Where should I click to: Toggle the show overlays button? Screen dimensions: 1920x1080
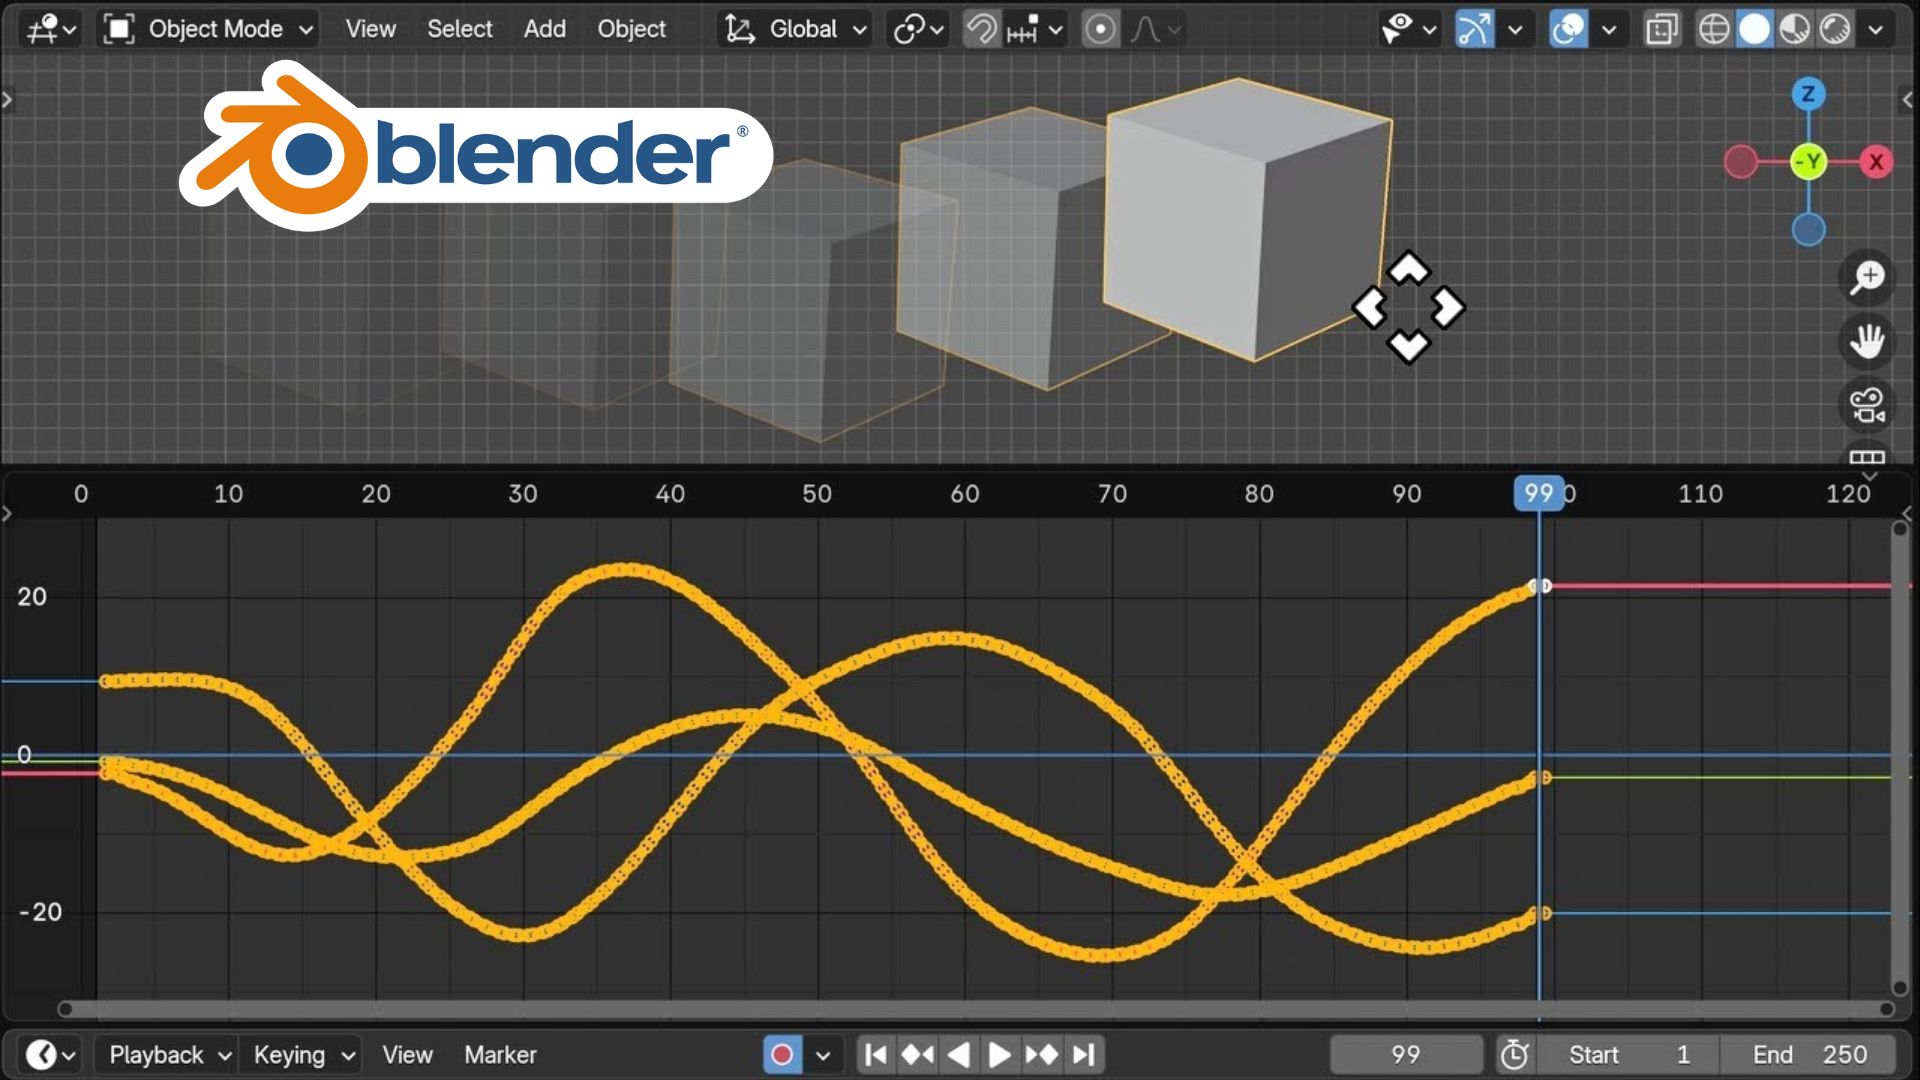click(x=1568, y=29)
